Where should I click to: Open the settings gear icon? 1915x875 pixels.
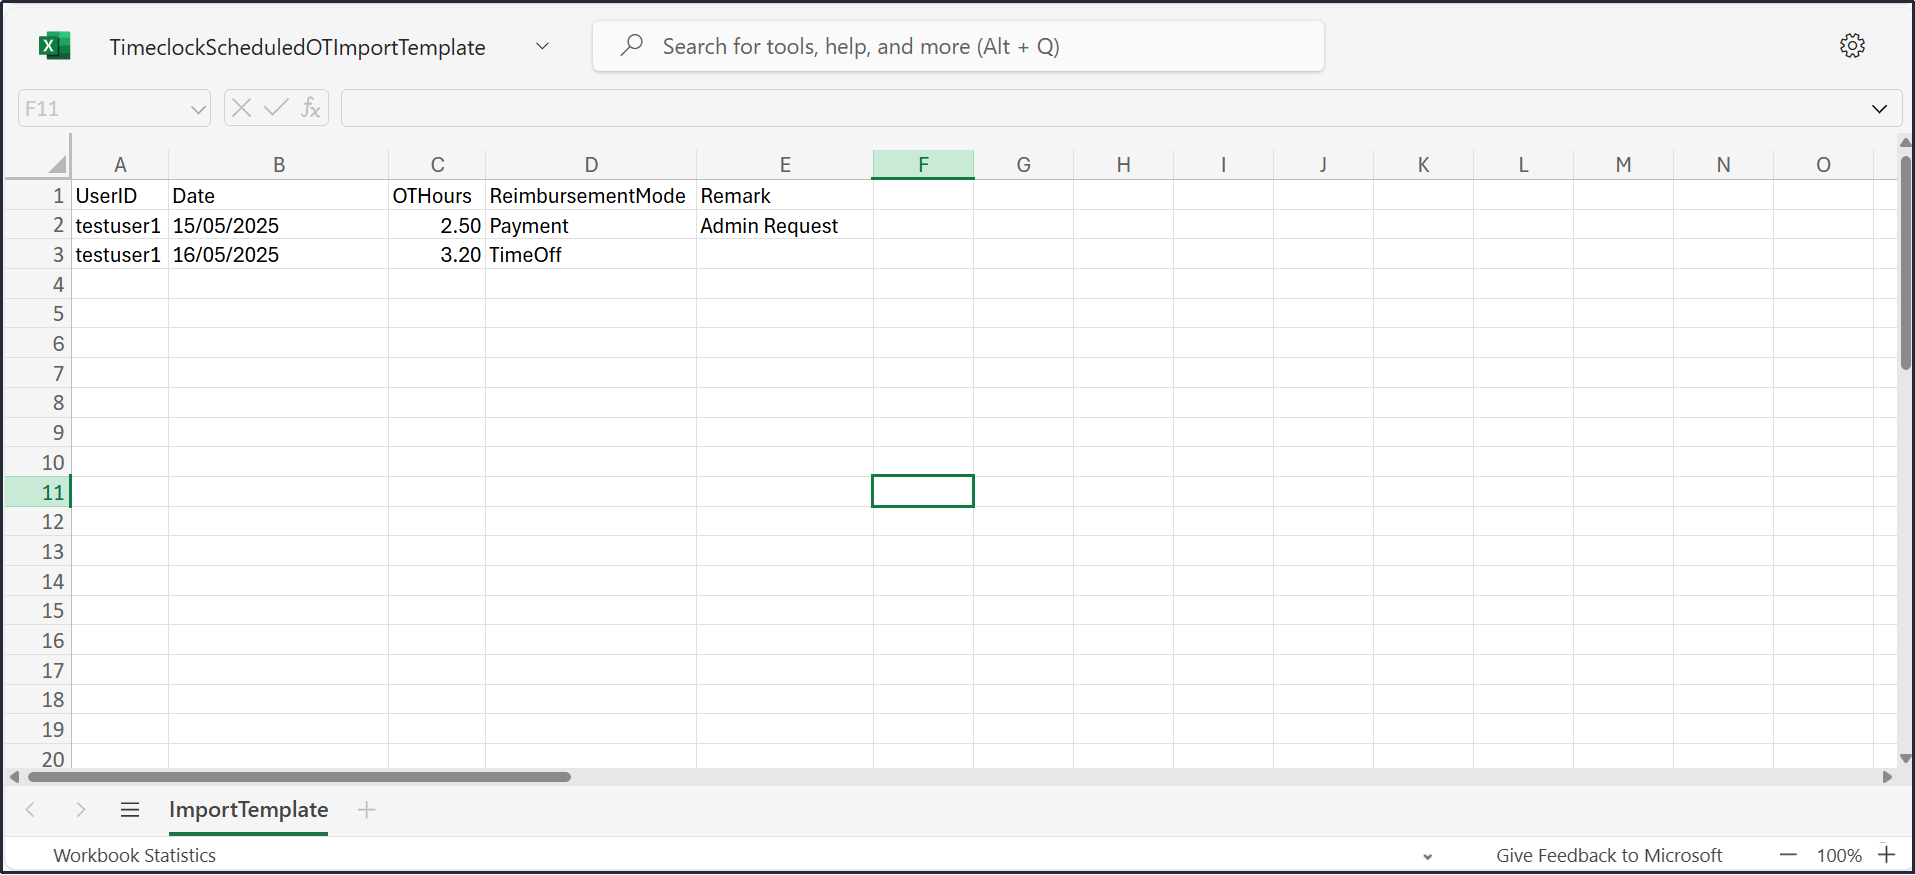click(1852, 46)
